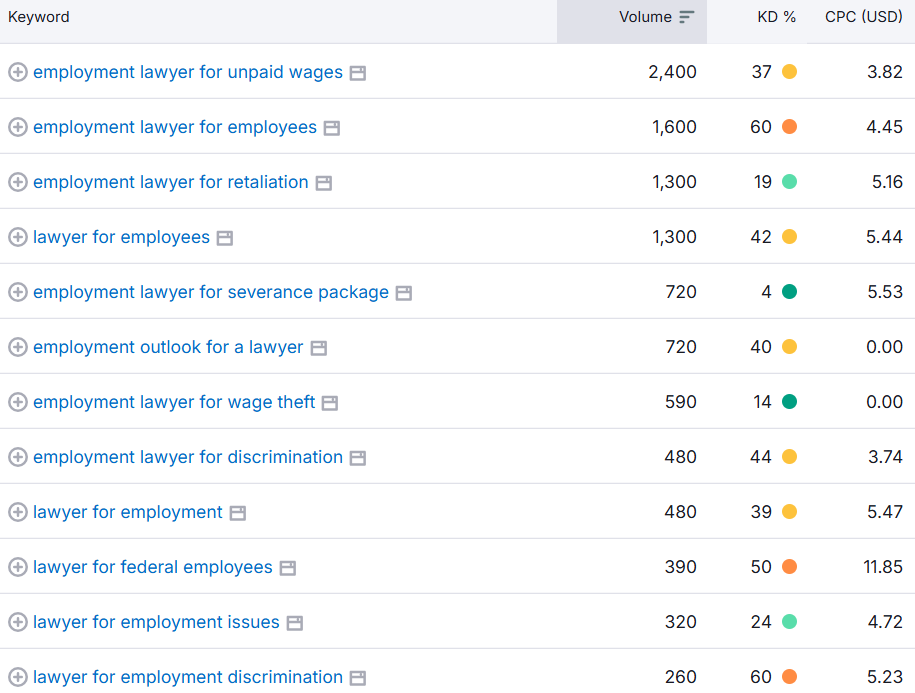Screen dimensions: 915x693
Task: Click orange KD dot for 'lawyer for federal employees'
Action: click(789, 567)
